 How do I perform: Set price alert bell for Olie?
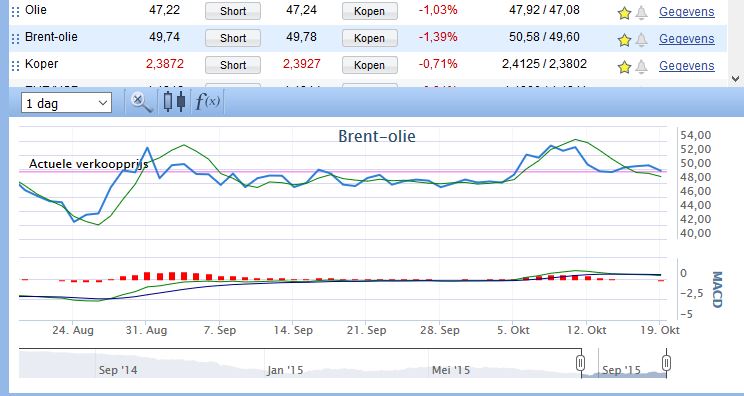point(642,13)
